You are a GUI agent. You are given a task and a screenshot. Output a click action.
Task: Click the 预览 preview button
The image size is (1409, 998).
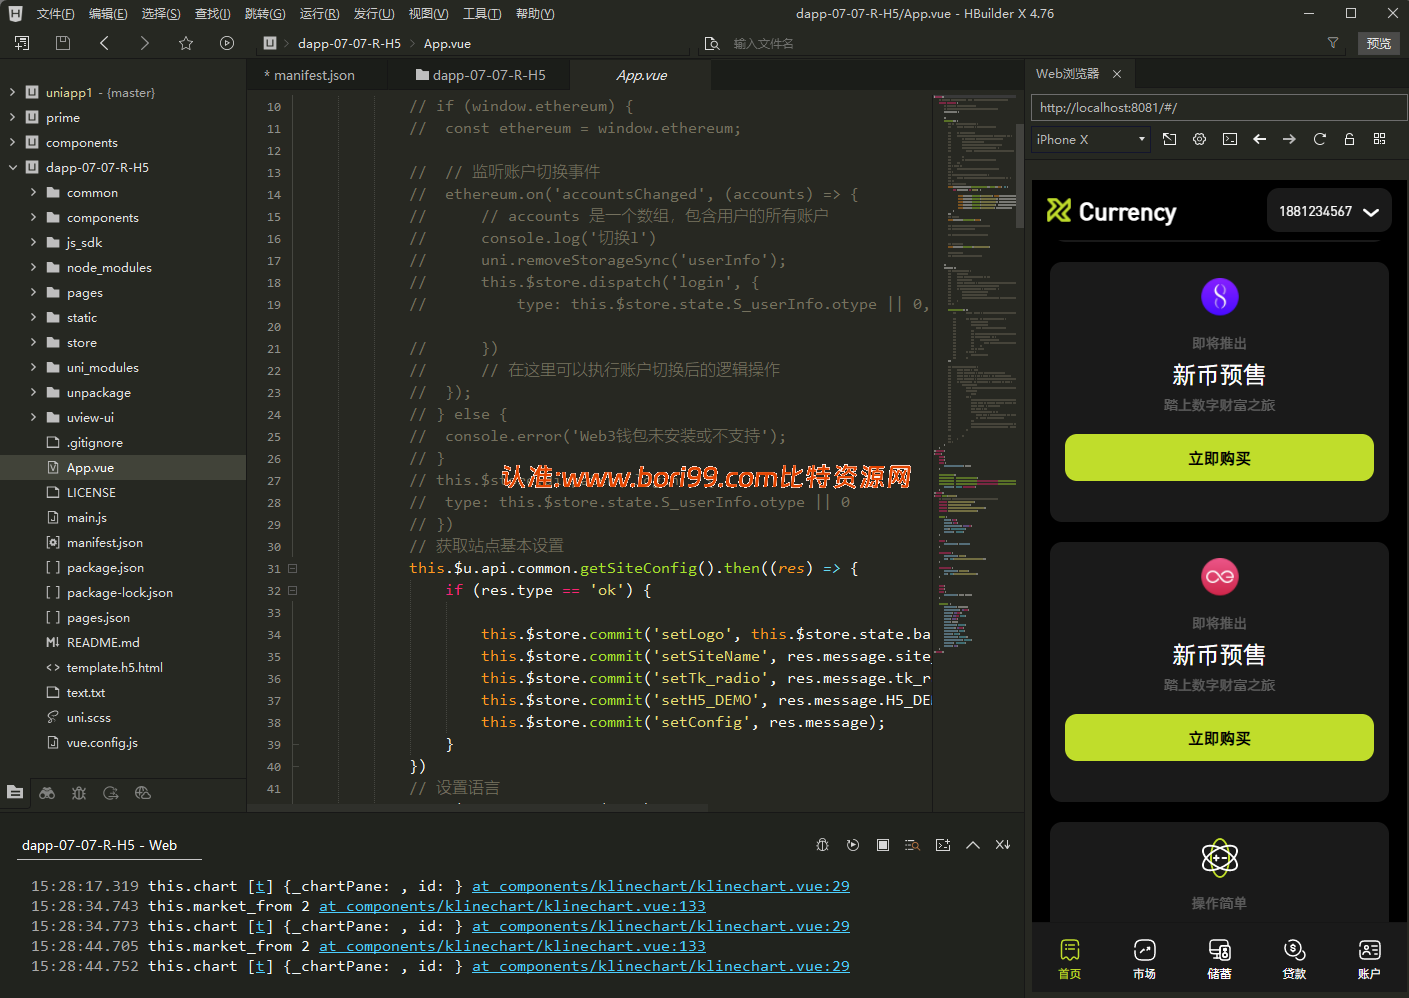click(x=1379, y=43)
